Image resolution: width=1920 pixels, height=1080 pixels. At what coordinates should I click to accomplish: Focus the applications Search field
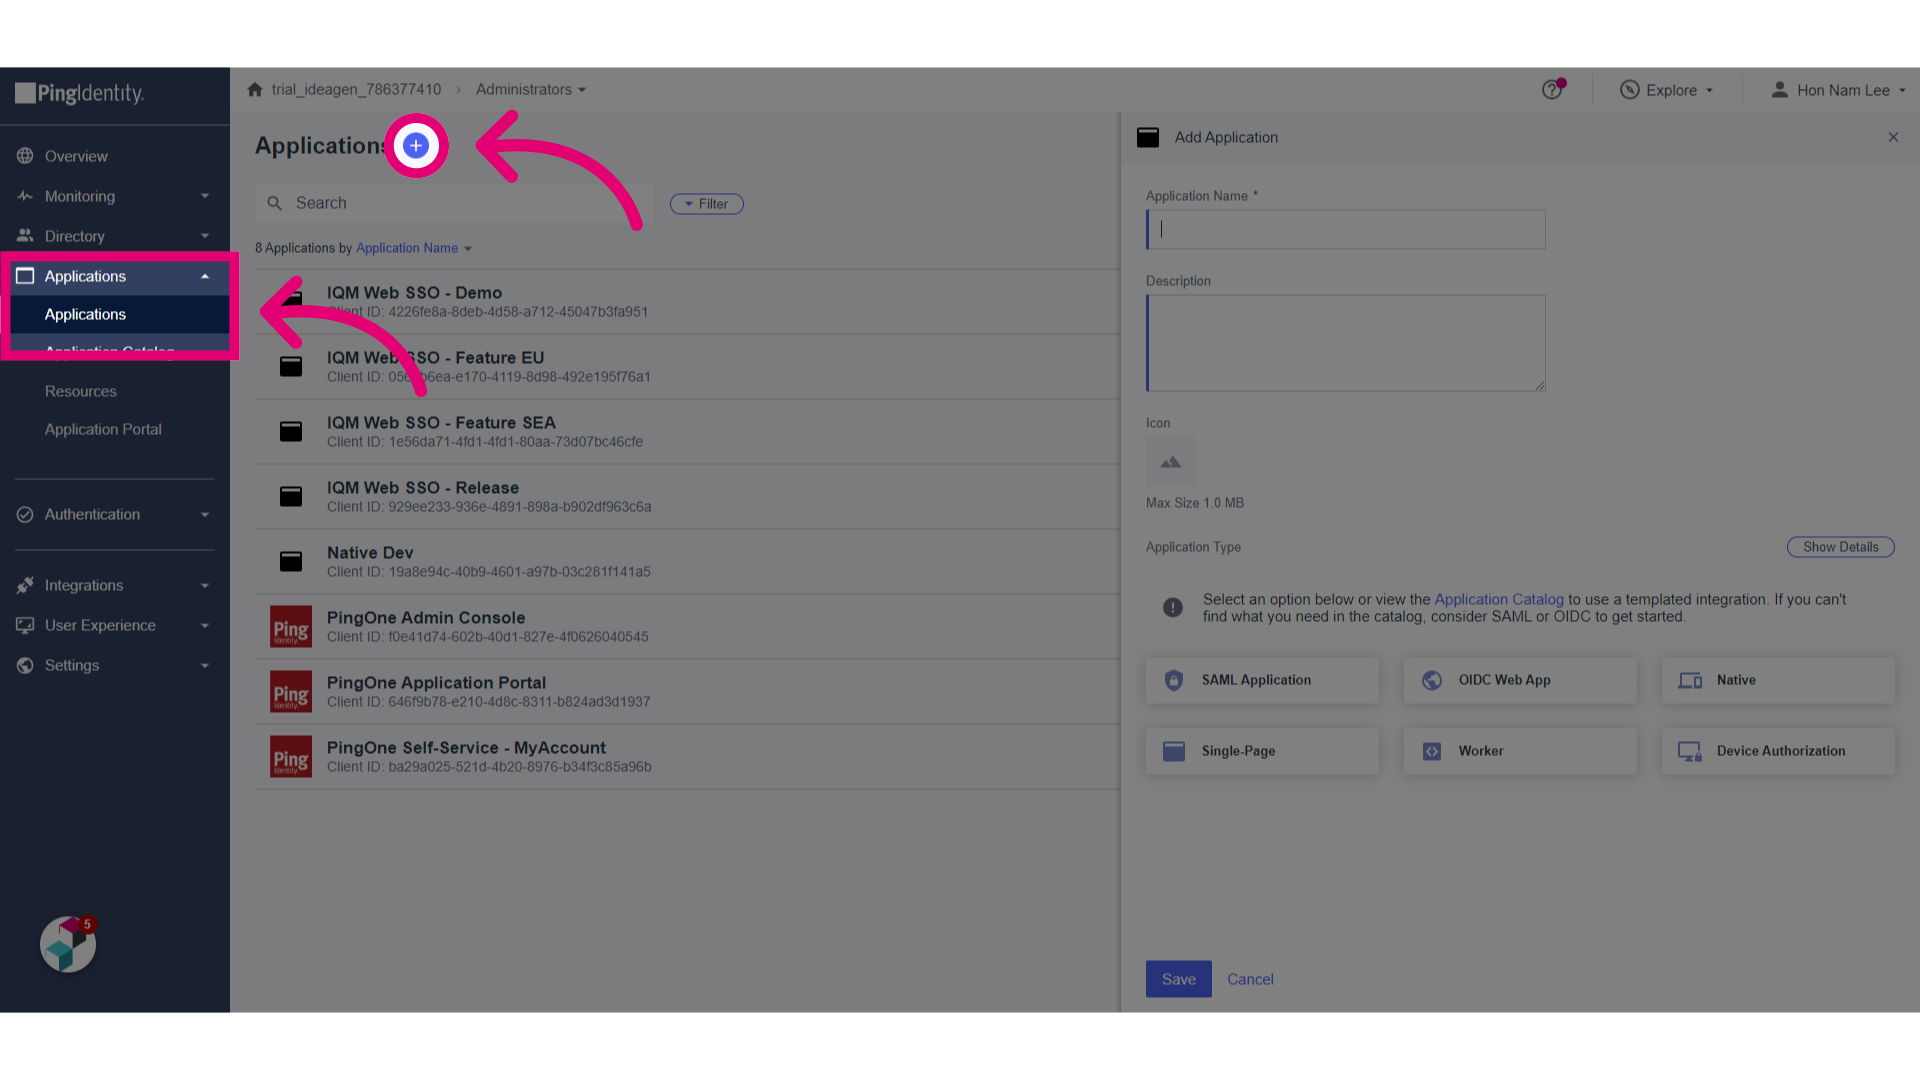pyautogui.click(x=454, y=203)
